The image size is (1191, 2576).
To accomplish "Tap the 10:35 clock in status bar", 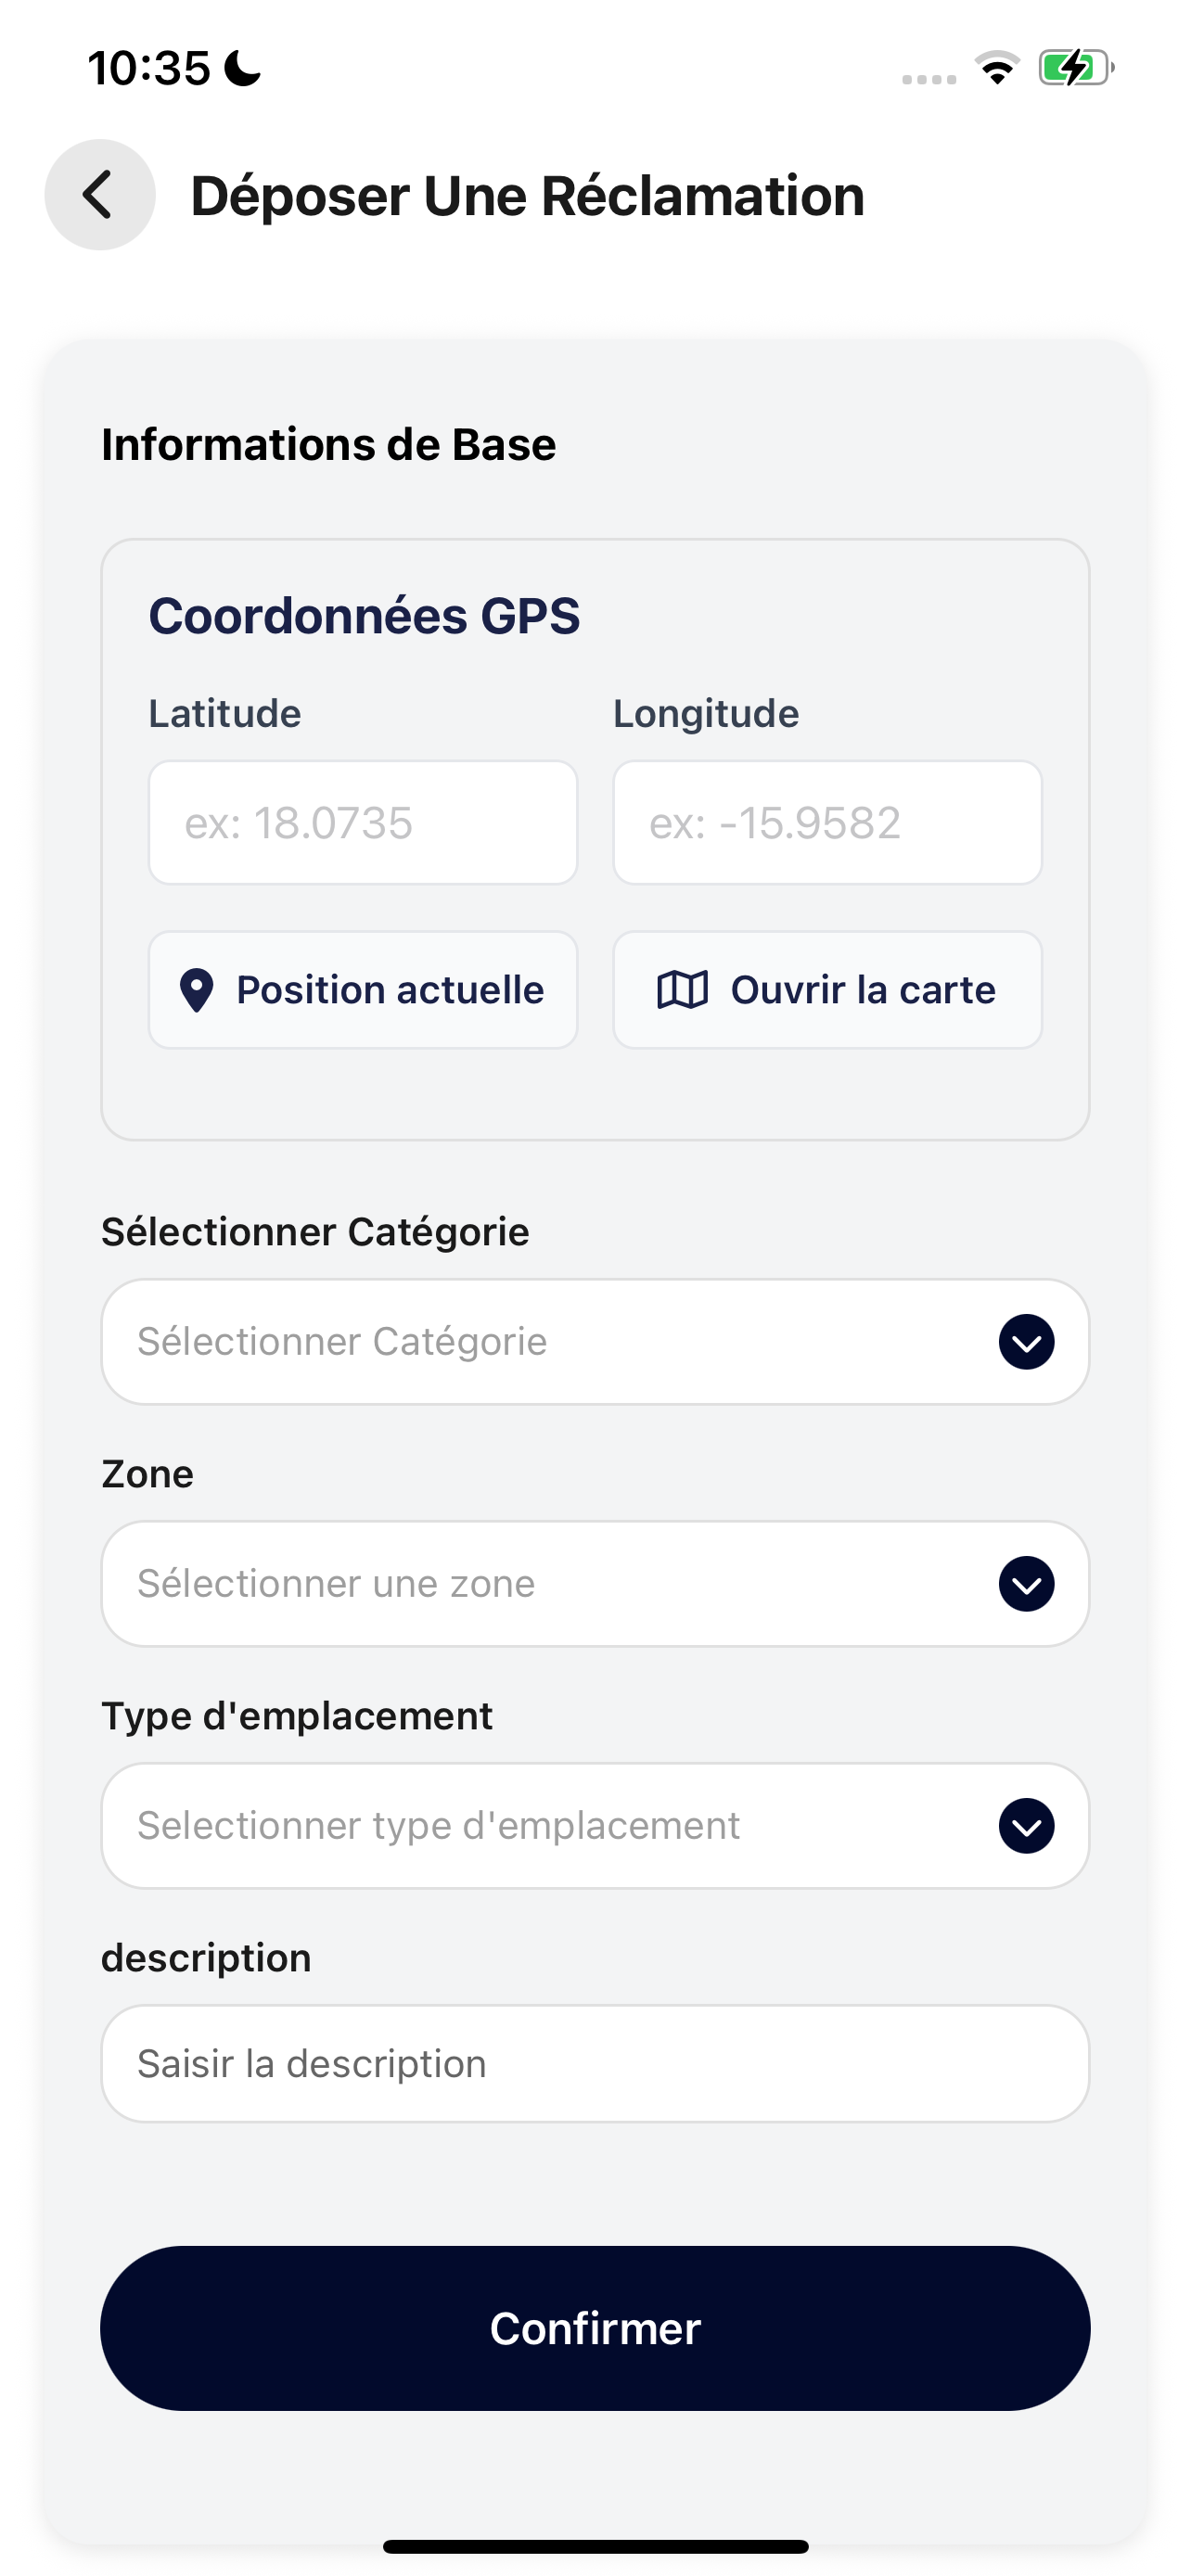I will point(149,68).
